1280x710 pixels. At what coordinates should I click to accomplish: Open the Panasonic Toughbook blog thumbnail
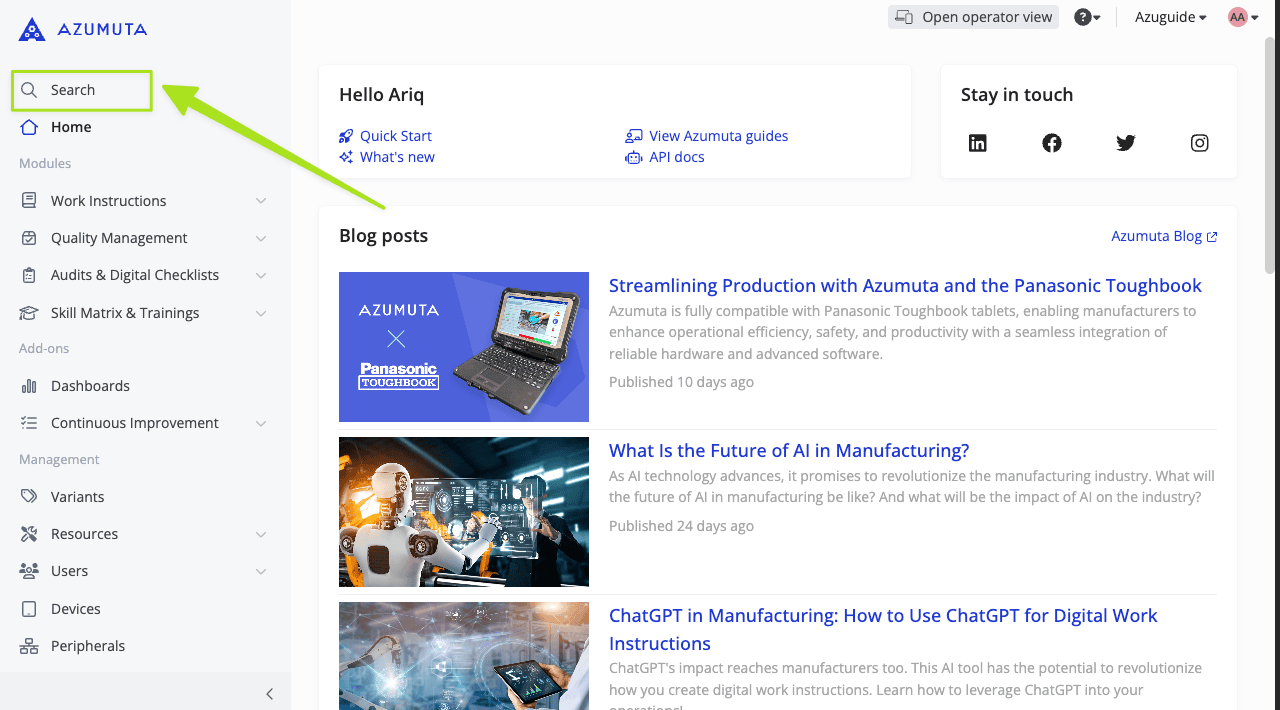pos(464,347)
